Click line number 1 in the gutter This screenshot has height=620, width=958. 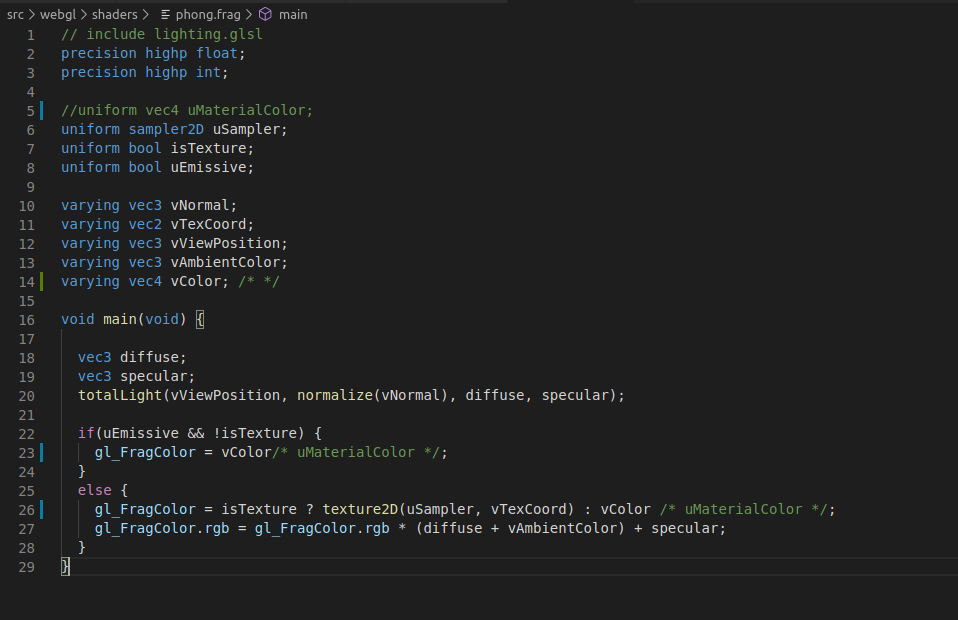coord(31,35)
